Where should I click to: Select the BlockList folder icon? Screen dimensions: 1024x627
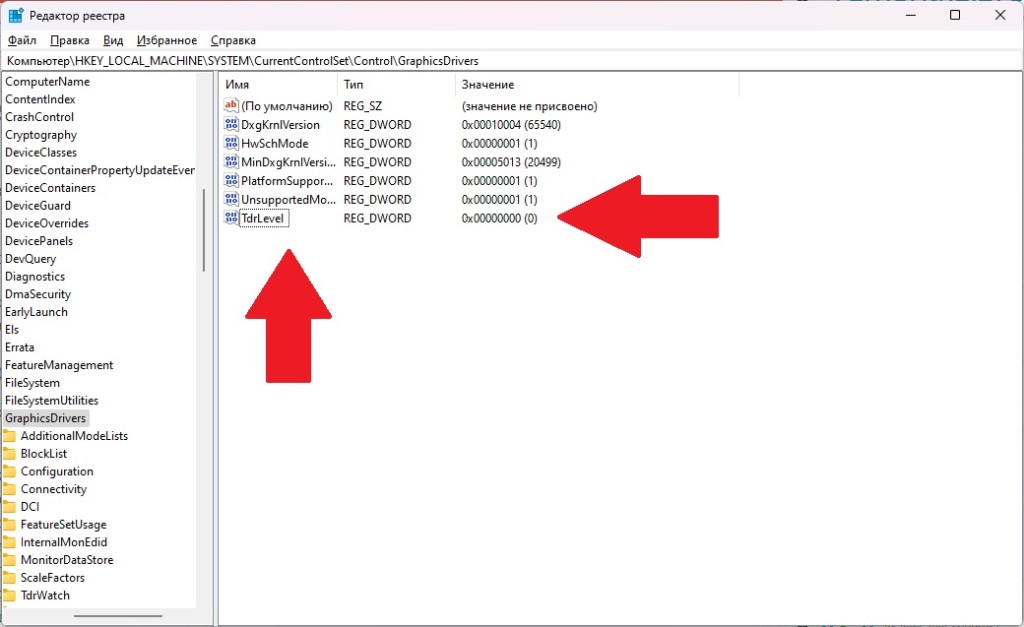click(9, 453)
